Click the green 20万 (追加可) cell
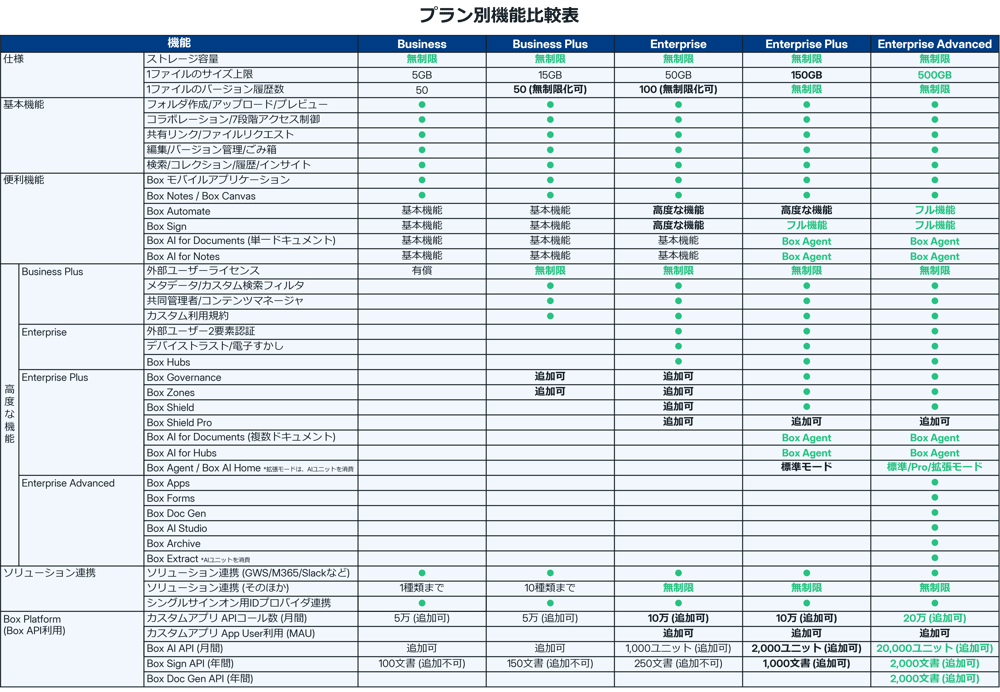 [934, 618]
